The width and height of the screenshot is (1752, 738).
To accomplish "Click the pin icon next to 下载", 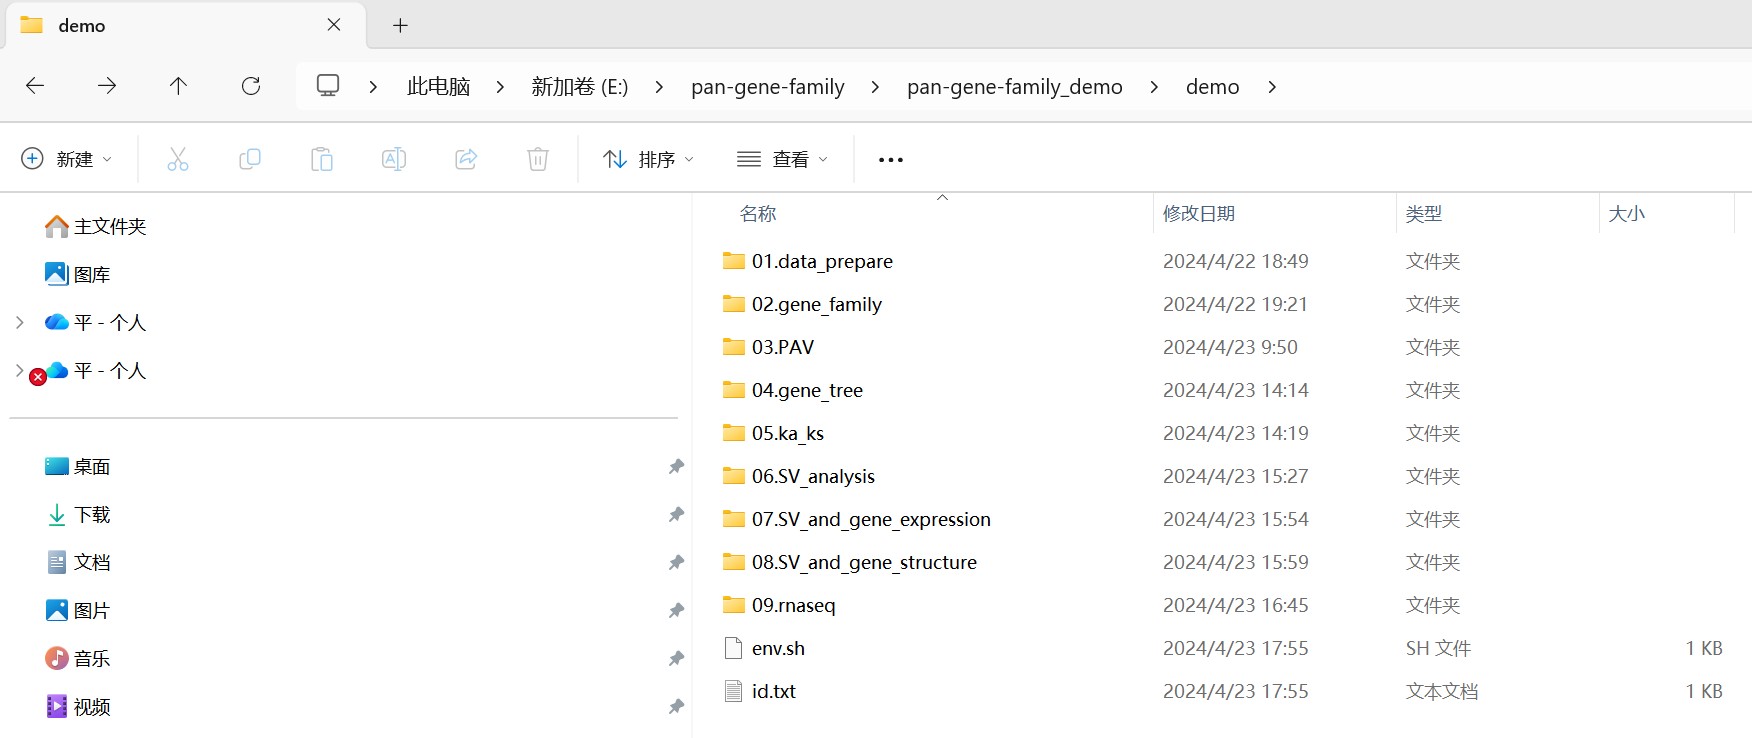I will pos(676,515).
